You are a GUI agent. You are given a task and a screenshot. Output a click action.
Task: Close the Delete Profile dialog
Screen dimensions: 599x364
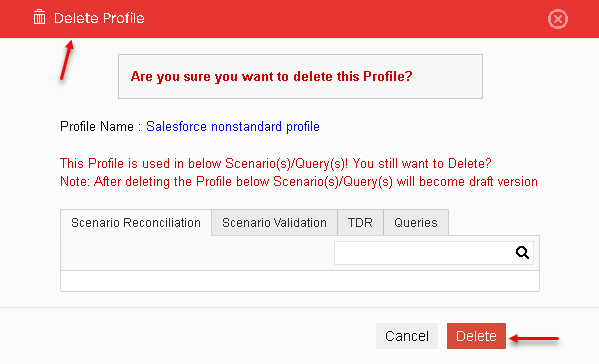tap(558, 19)
